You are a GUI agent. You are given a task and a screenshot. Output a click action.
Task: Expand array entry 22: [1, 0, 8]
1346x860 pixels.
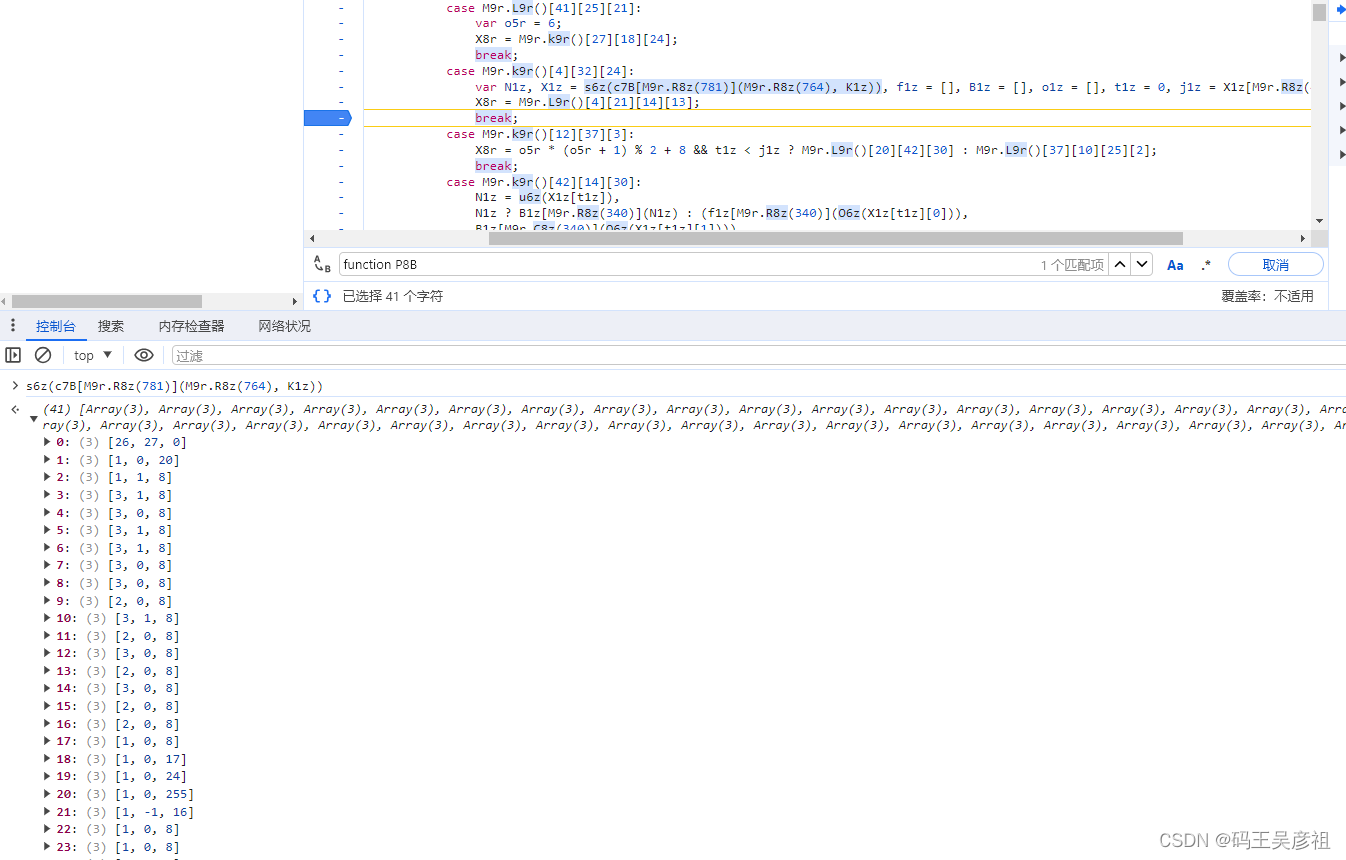point(47,829)
